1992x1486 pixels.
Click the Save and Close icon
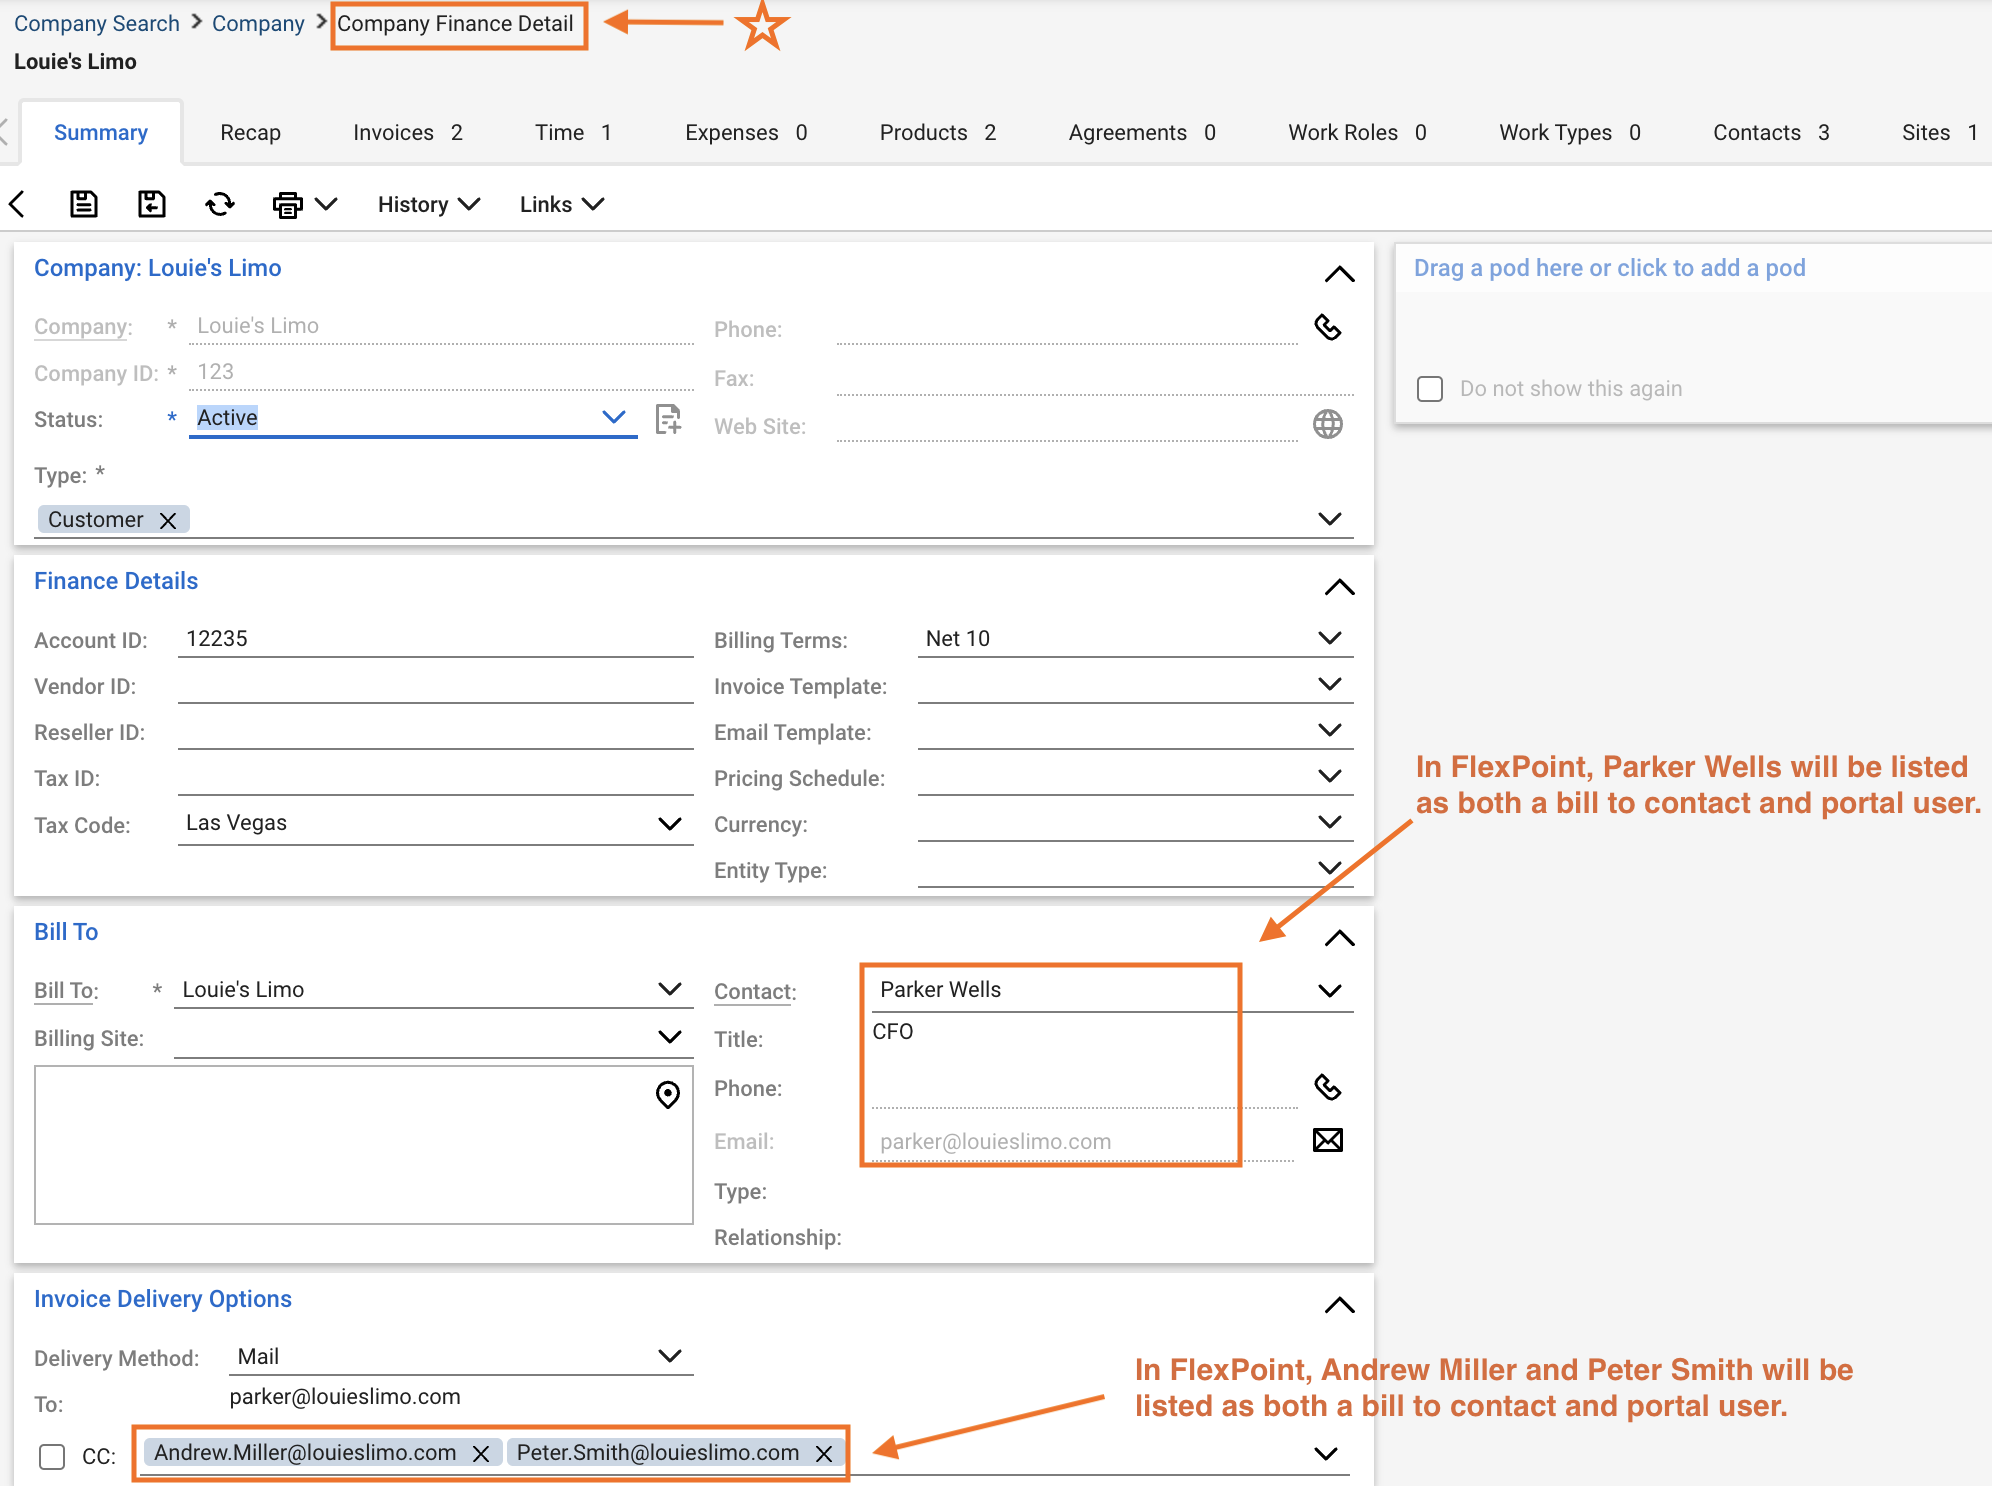[x=151, y=204]
